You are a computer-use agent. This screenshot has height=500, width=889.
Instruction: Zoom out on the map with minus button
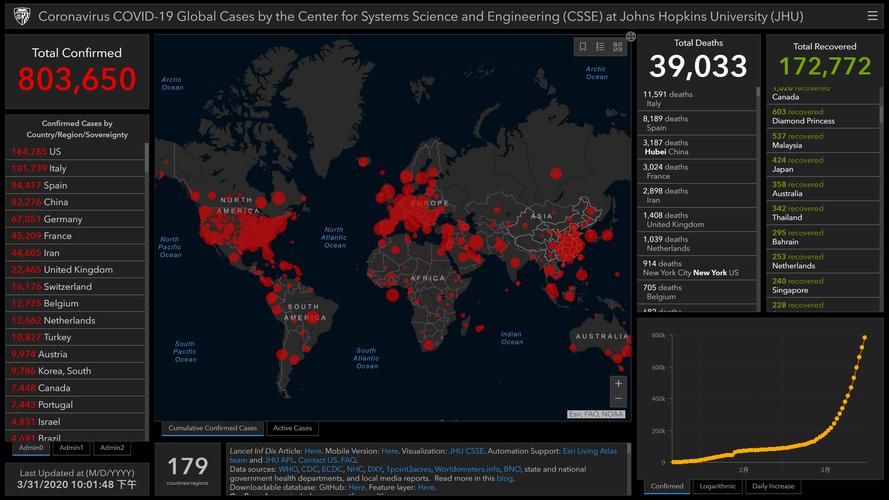tap(618, 398)
